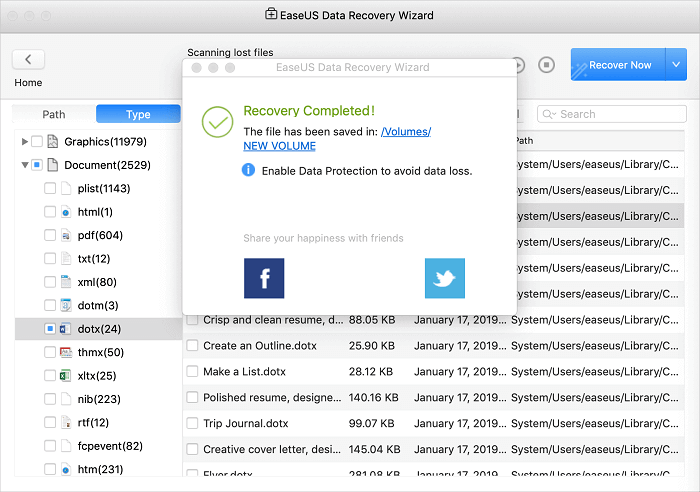Check the Graphics(11979) checkbox

(37, 142)
